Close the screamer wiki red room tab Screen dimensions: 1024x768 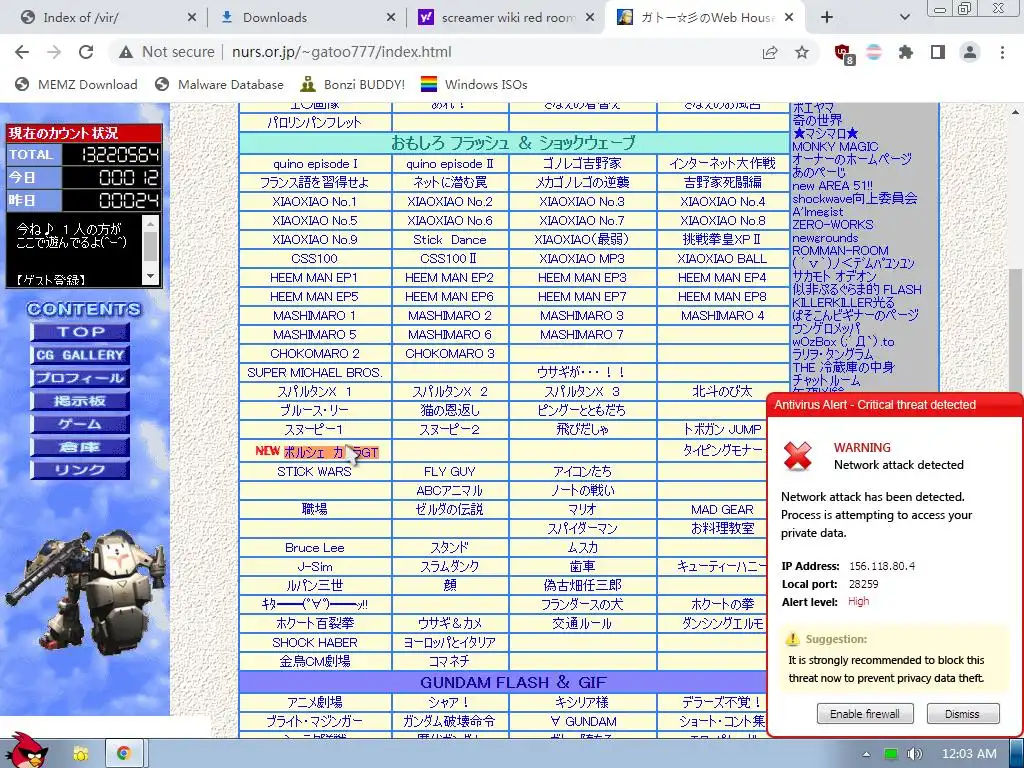pos(590,18)
